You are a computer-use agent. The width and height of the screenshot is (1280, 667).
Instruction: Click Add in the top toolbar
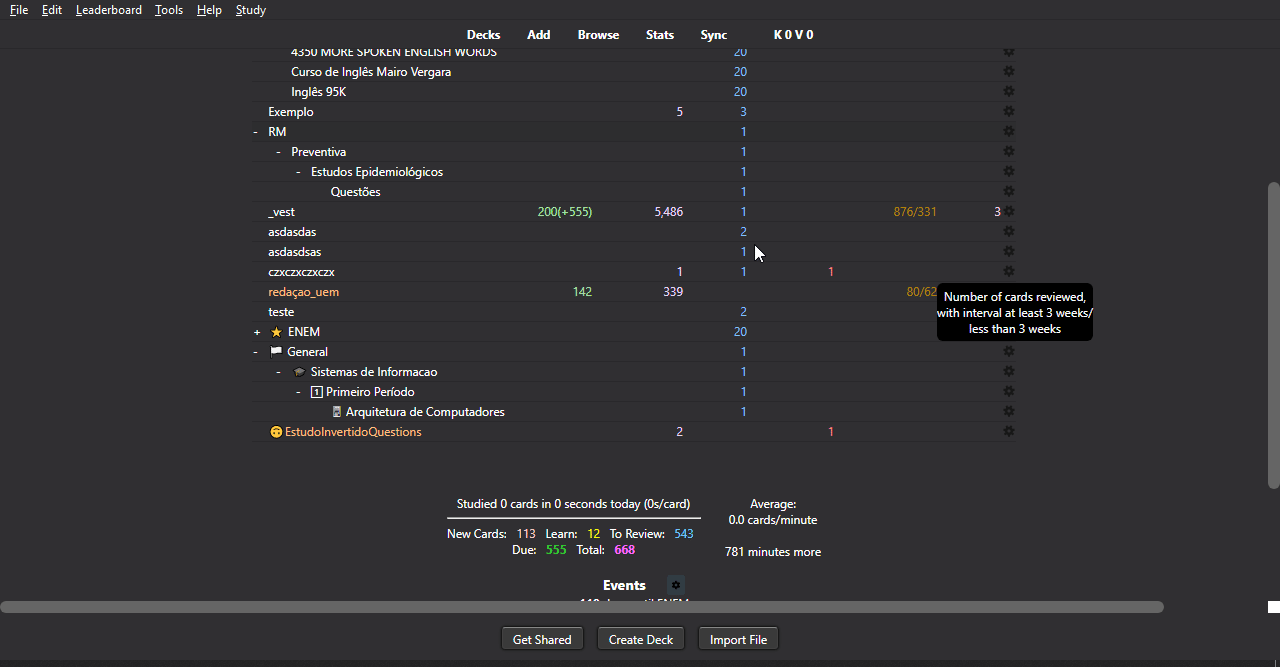pyautogui.click(x=539, y=35)
